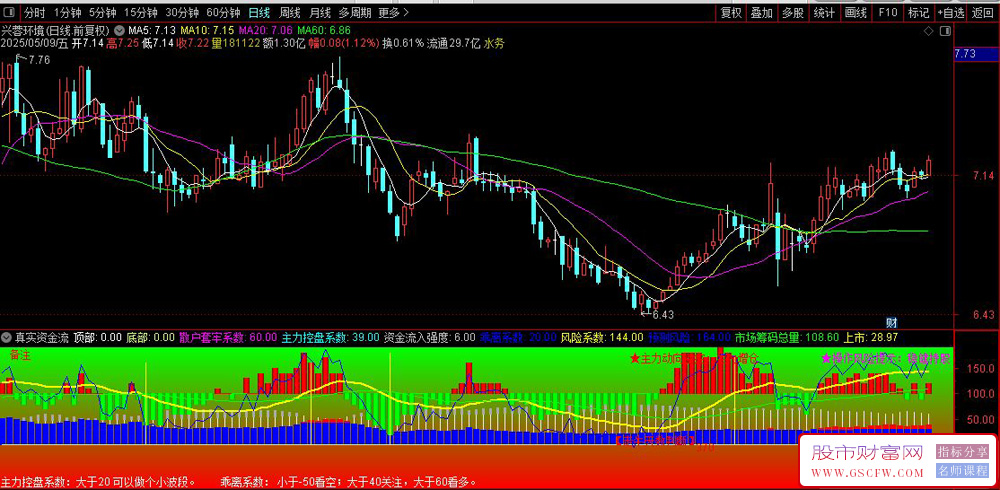Toggle the left side panel icon
This screenshot has width=1000, height=490.
(x=9, y=12)
